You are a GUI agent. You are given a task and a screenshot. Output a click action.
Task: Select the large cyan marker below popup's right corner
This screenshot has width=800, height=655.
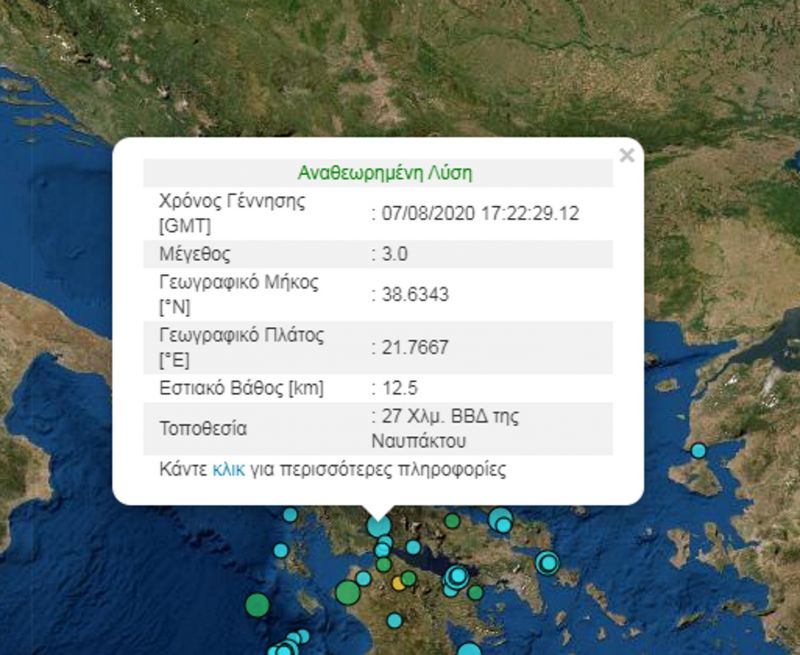click(501, 519)
